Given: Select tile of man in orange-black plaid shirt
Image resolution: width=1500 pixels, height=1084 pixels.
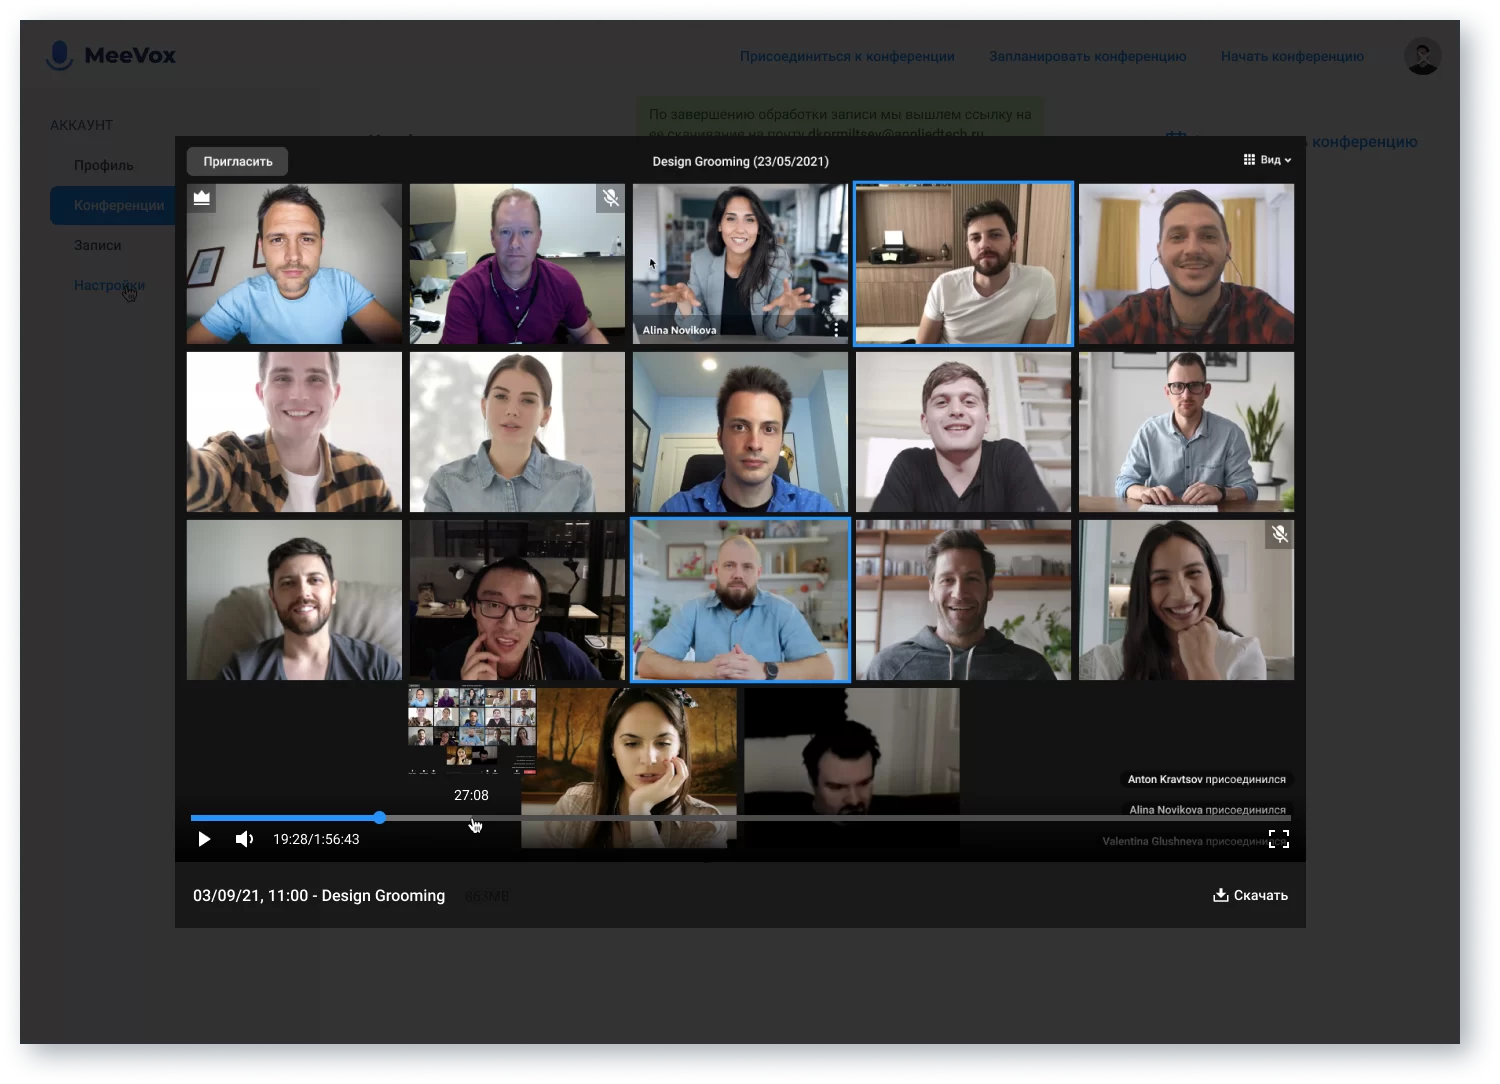Looking at the screenshot, I should 294,432.
